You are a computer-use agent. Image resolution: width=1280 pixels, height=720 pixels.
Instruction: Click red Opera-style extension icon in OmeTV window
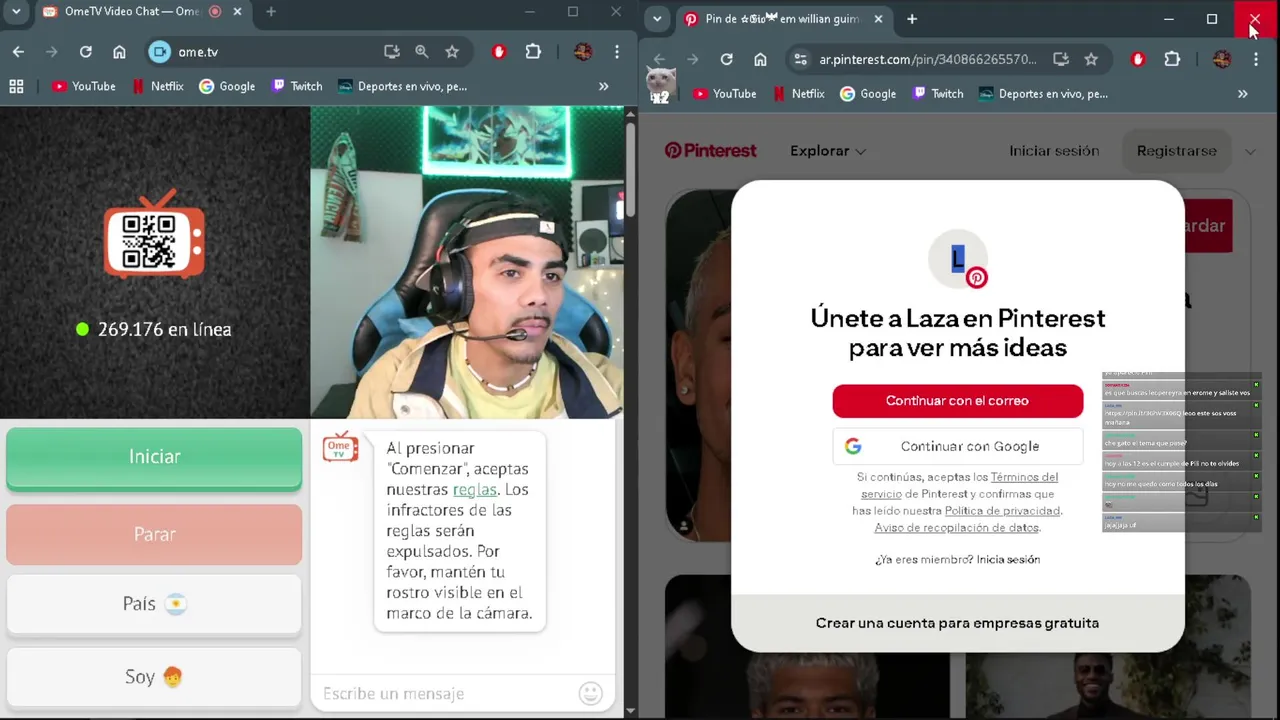(x=499, y=52)
